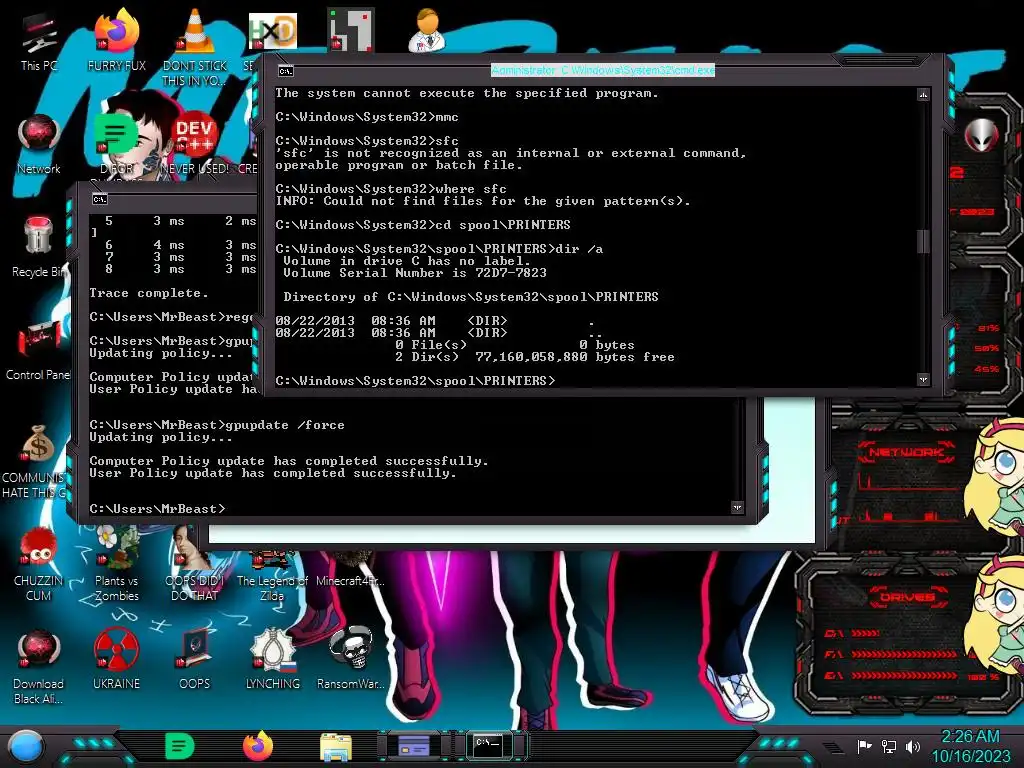Open the OOPS DID I DO THAT shortcut
This screenshot has width=1024, height=768.
[195, 564]
